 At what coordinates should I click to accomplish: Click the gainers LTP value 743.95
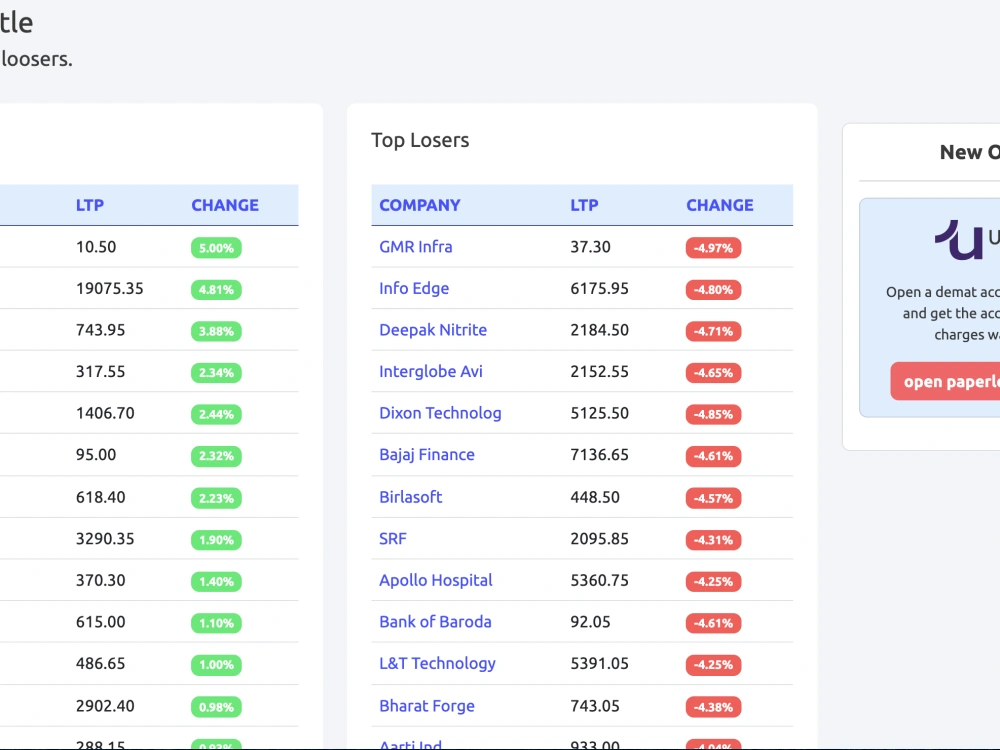pyautogui.click(x=101, y=330)
